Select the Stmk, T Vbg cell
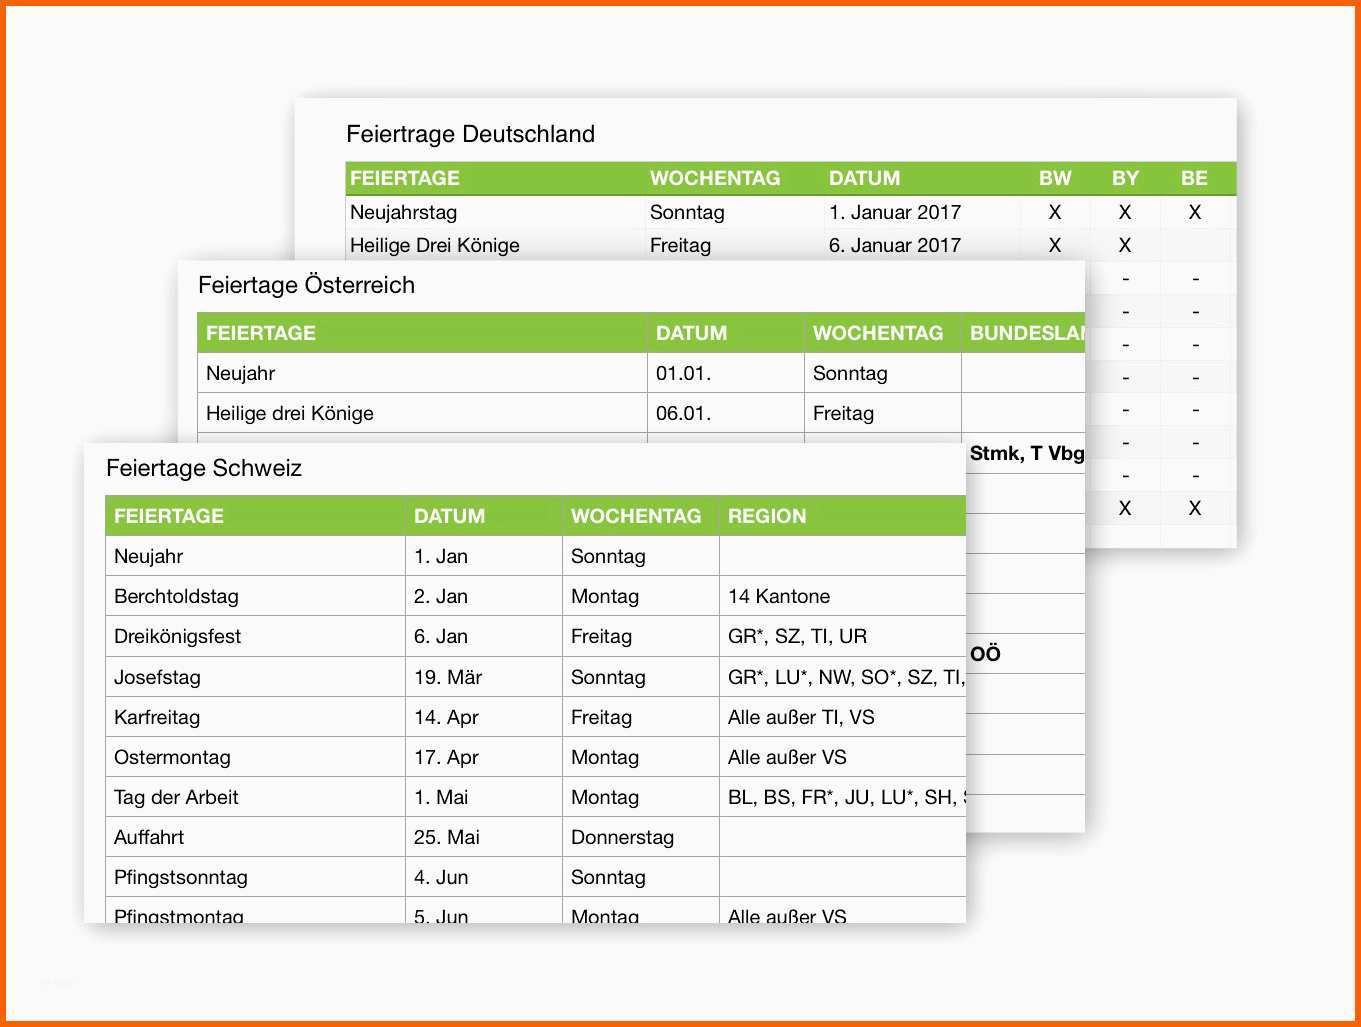The width and height of the screenshot is (1361, 1027). click(1024, 453)
